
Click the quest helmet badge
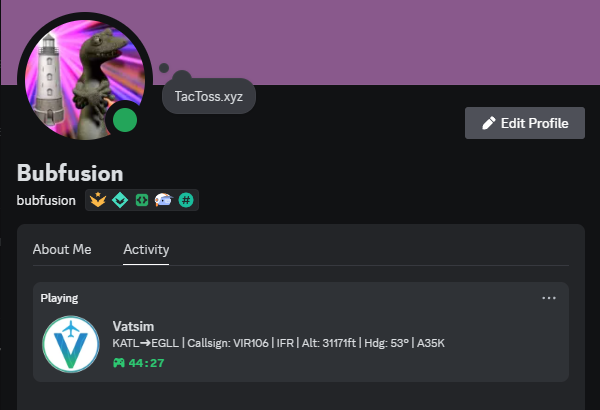point(164,200)
